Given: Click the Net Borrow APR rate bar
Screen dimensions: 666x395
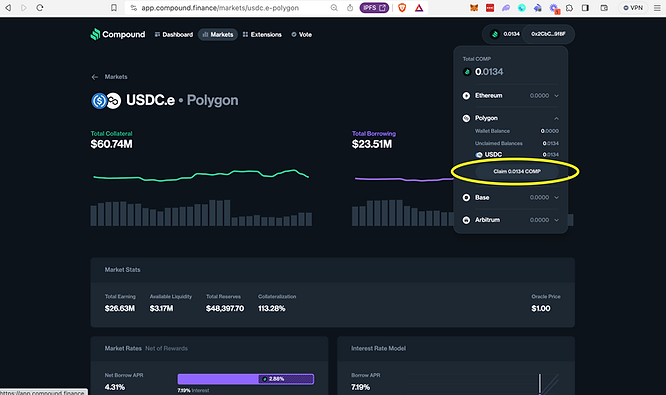Looking at the screenshot, I should 246,379.
